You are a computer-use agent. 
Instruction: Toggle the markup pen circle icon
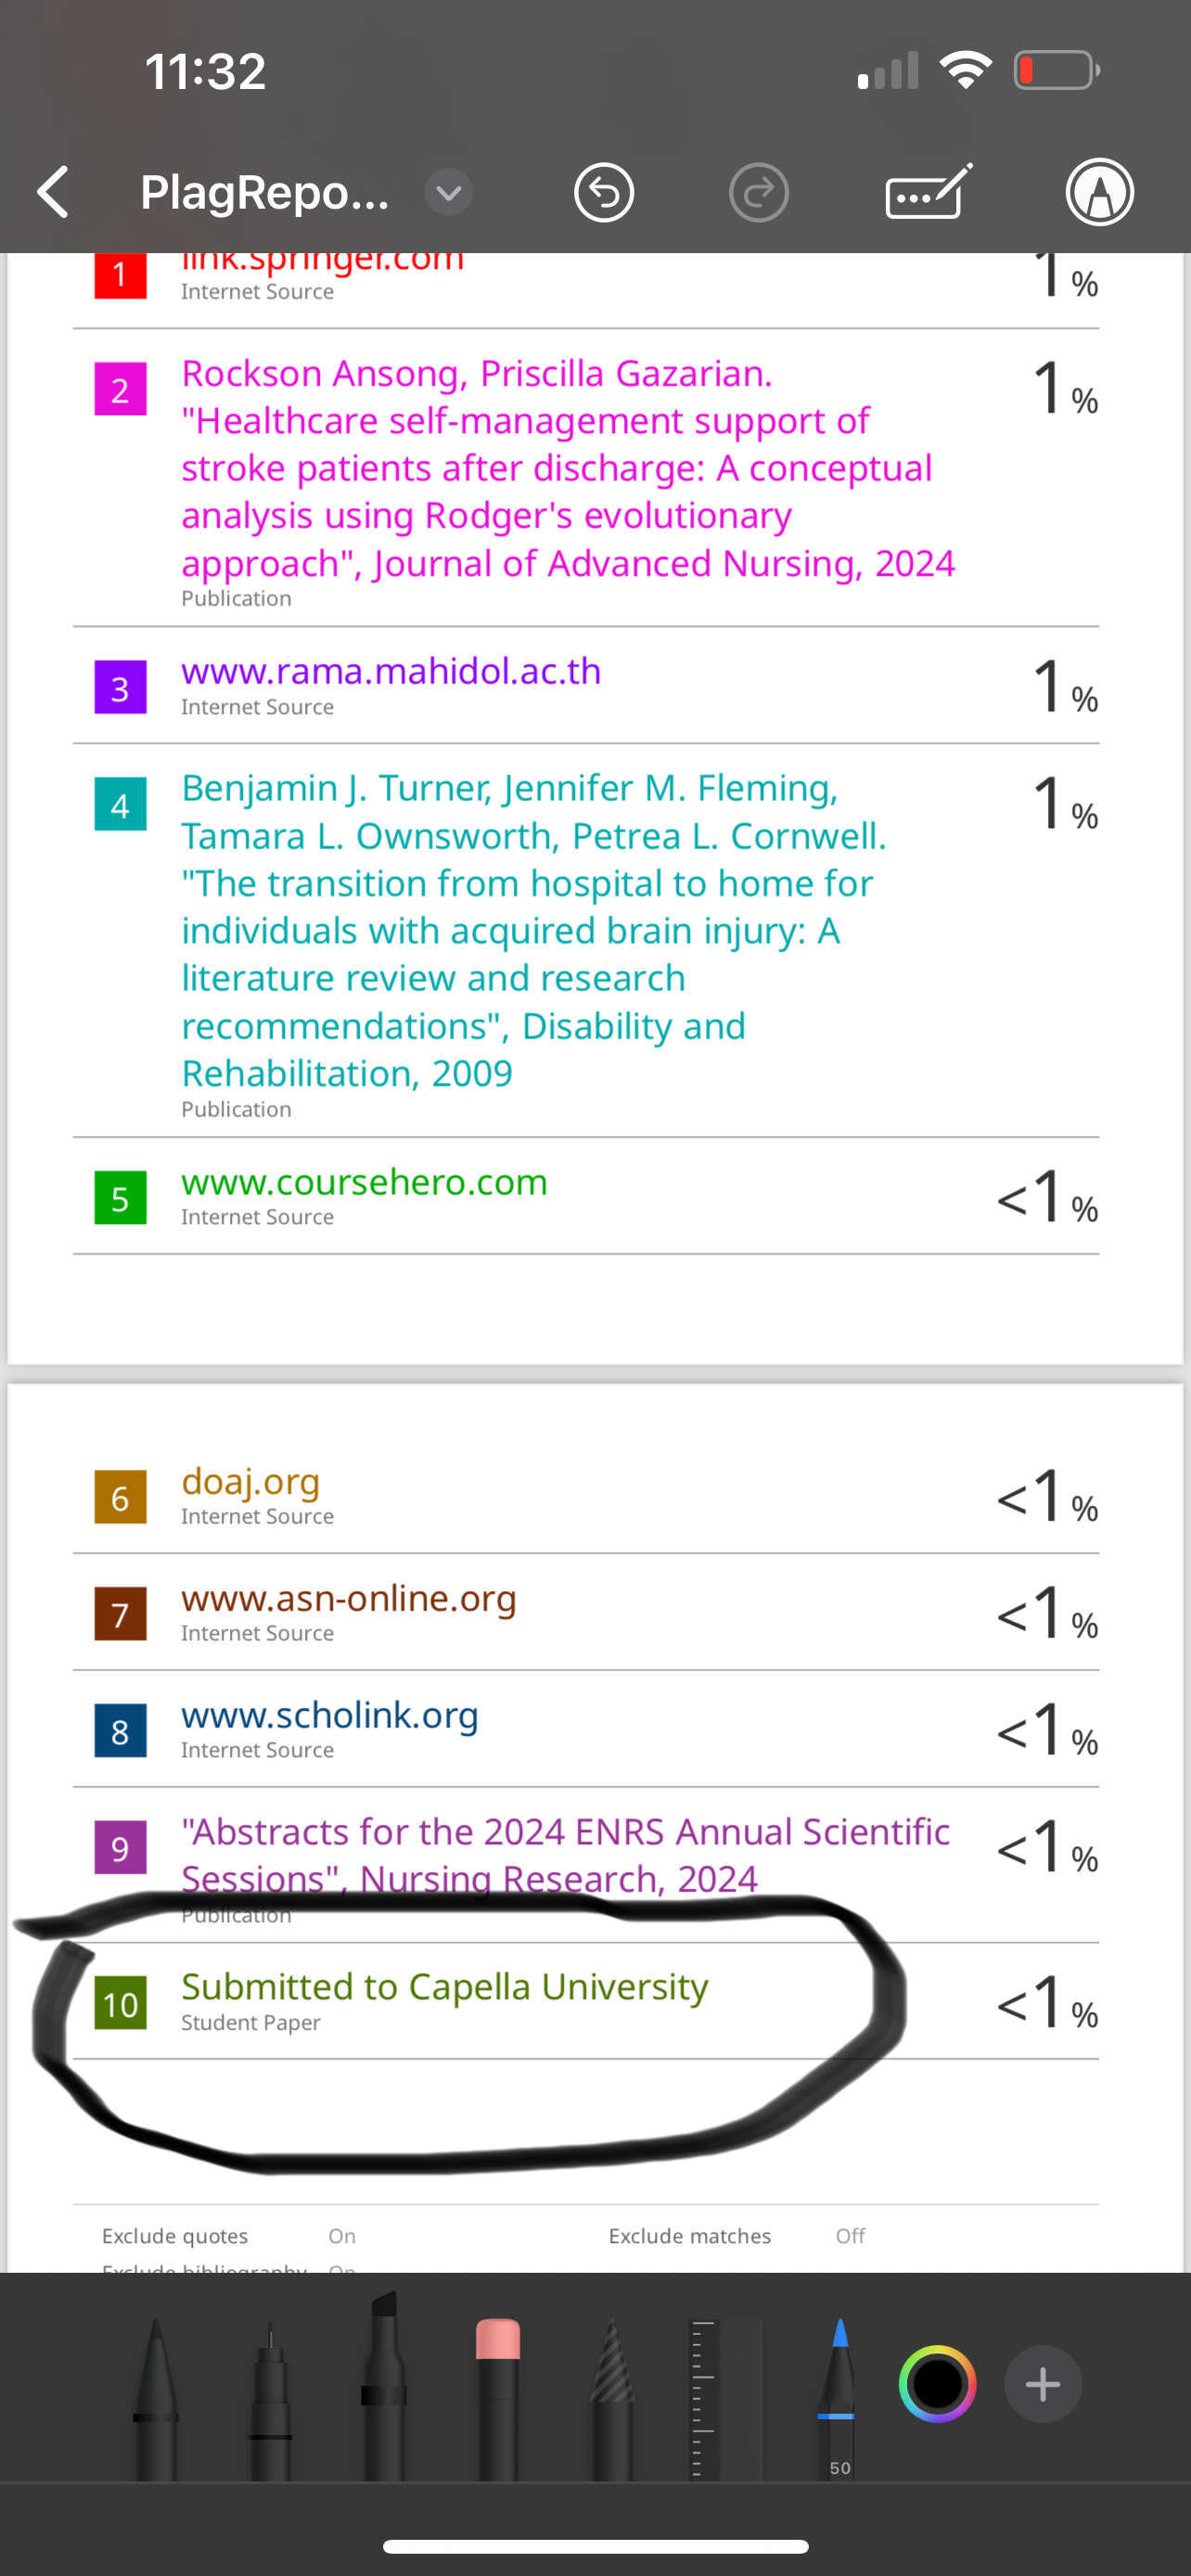(x=1100, y=192)
